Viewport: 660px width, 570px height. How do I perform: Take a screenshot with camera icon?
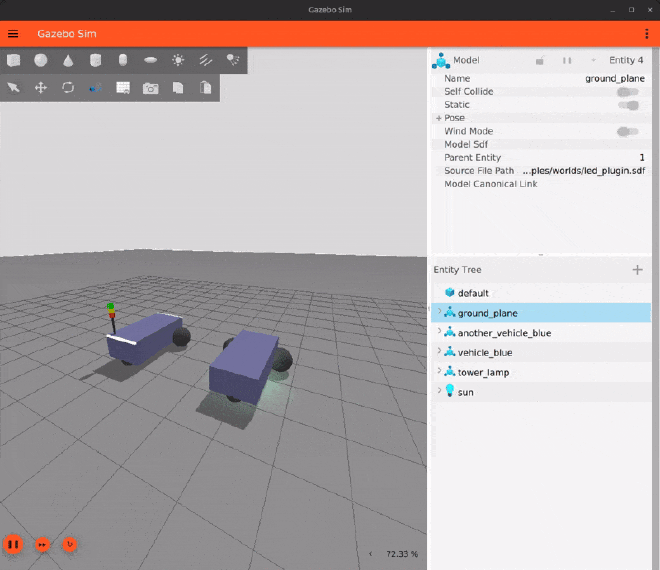150,88
